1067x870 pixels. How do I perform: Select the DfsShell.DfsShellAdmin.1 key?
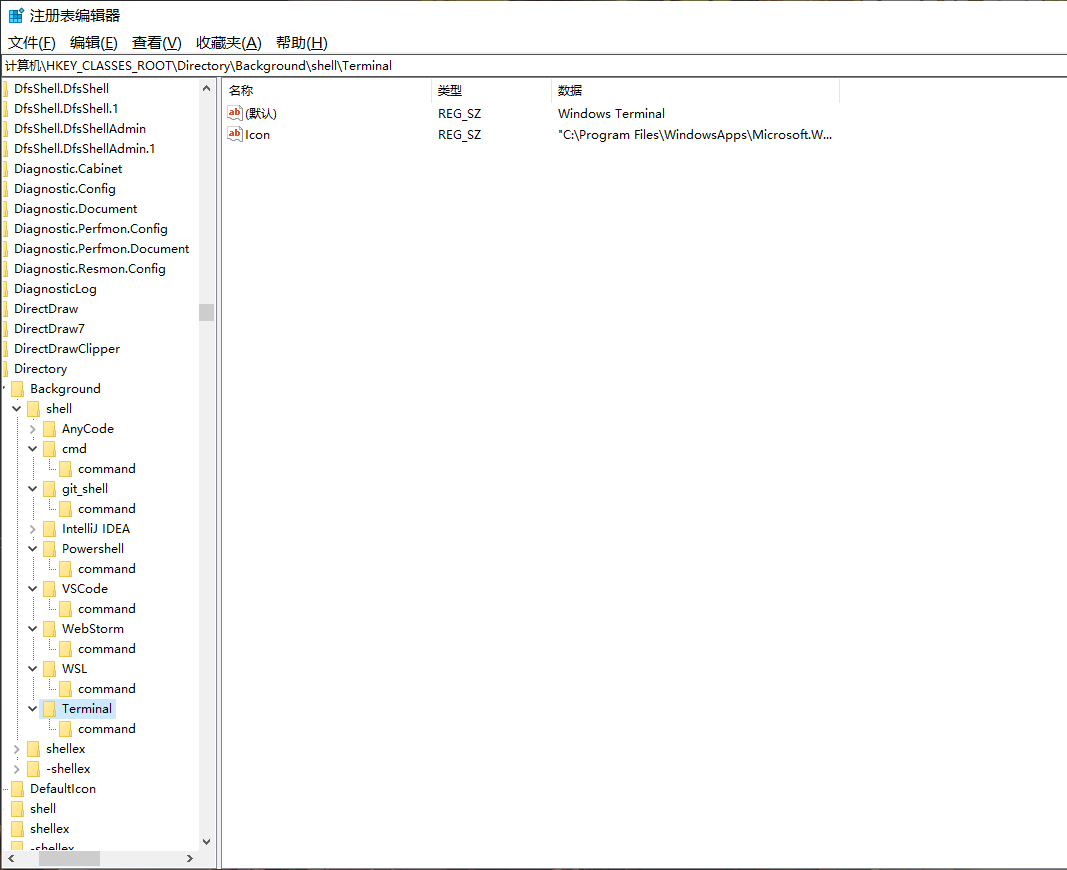click(84, 149)
